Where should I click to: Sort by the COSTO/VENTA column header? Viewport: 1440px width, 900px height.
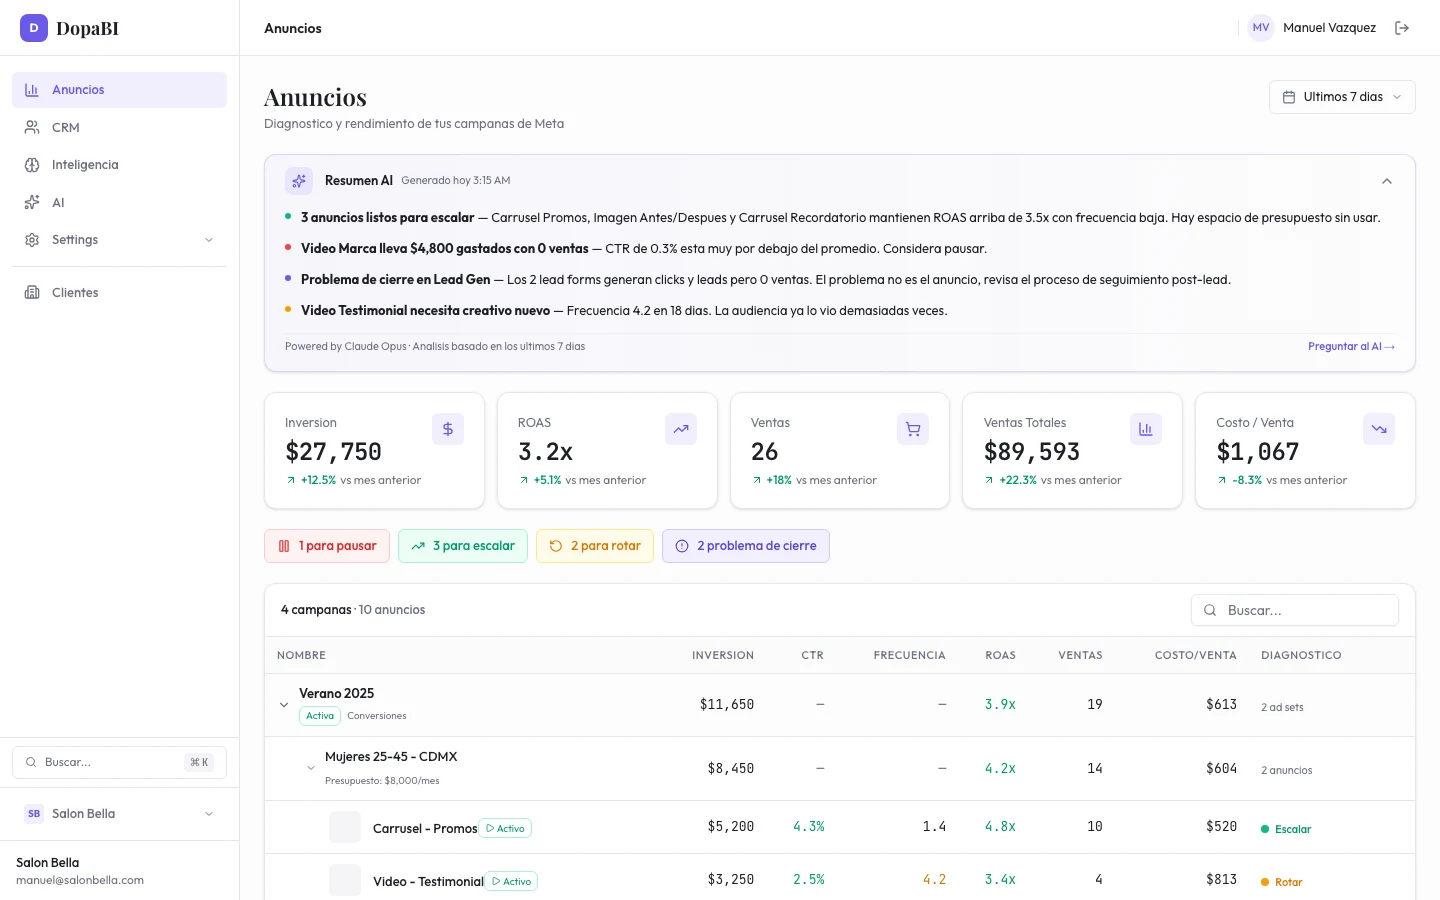point(1195,656)
